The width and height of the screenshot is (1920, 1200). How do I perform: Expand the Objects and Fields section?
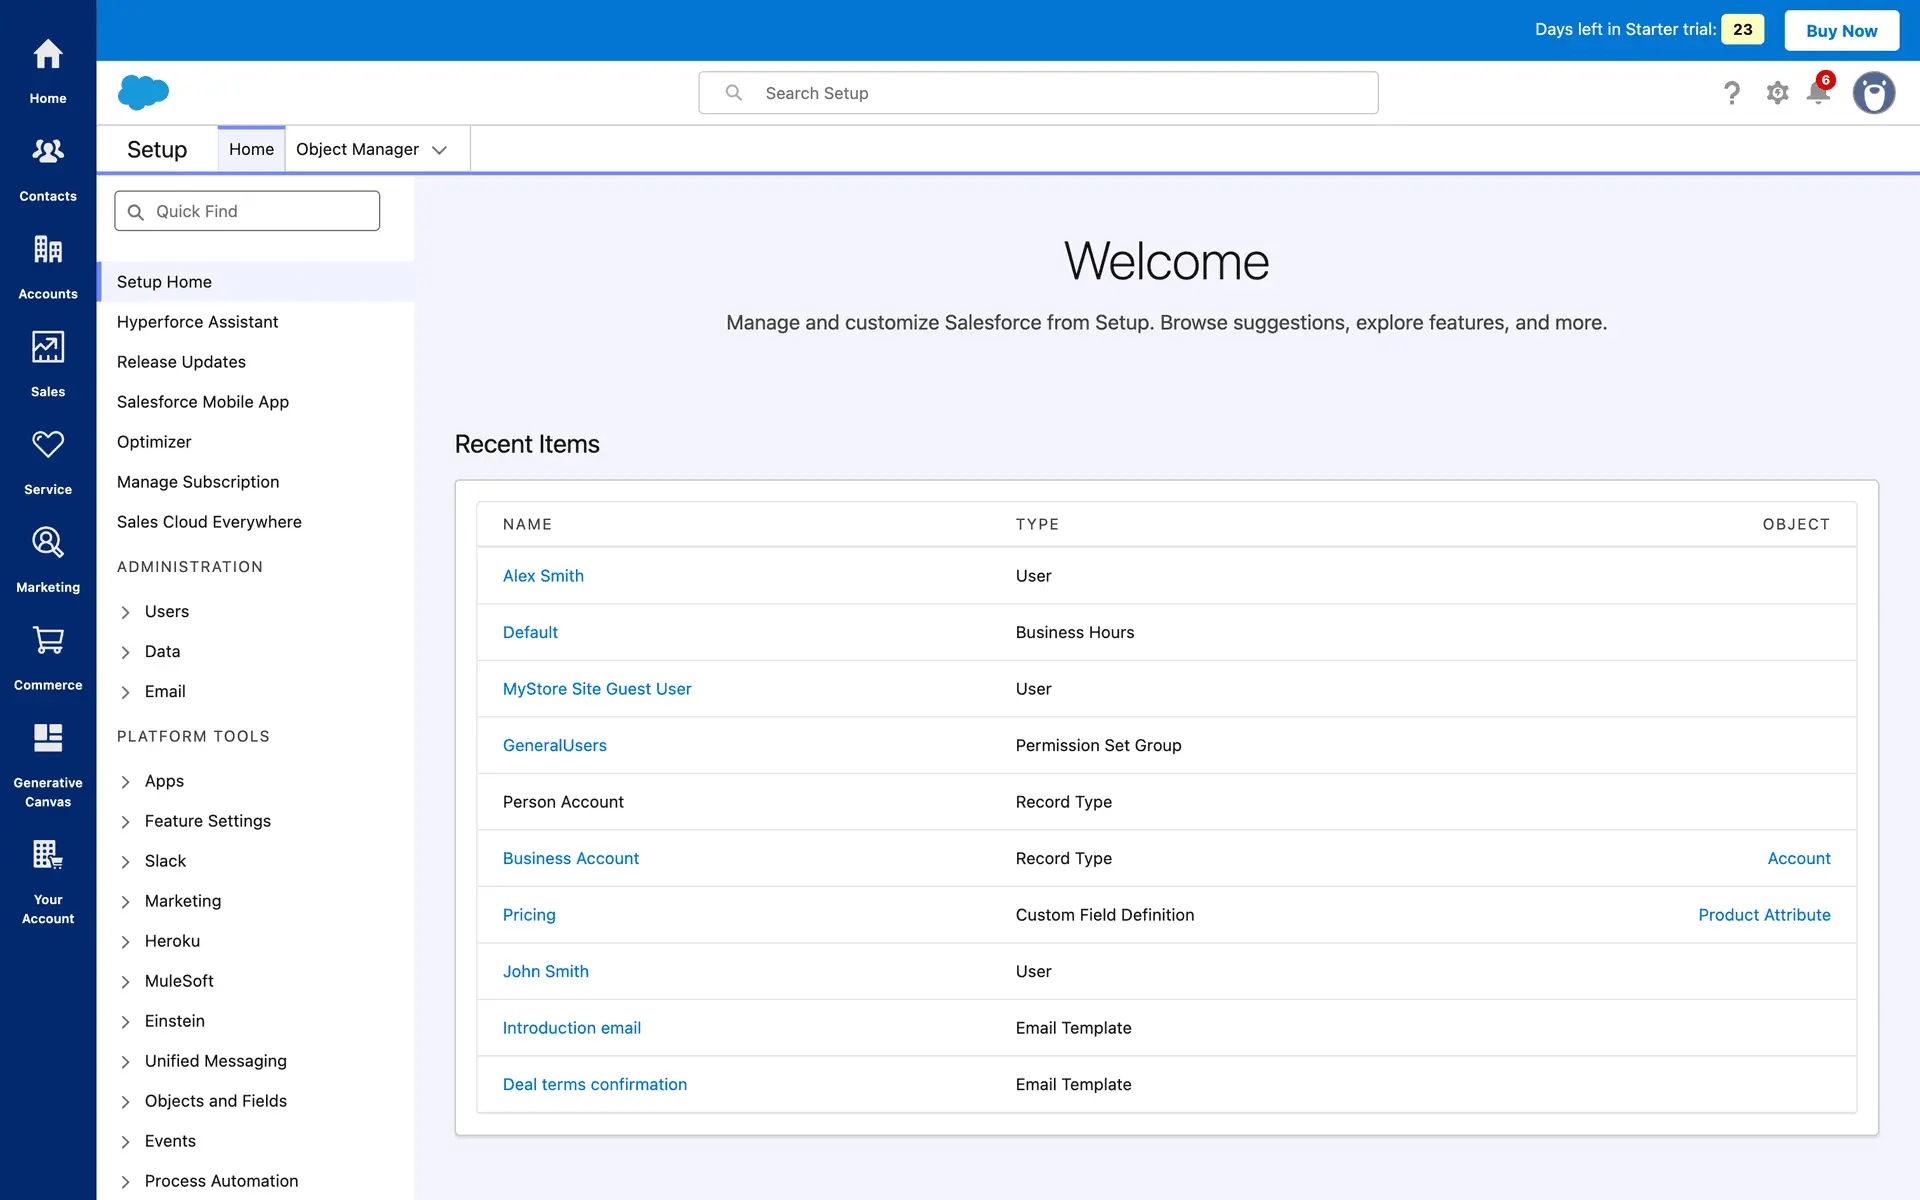126,1102
